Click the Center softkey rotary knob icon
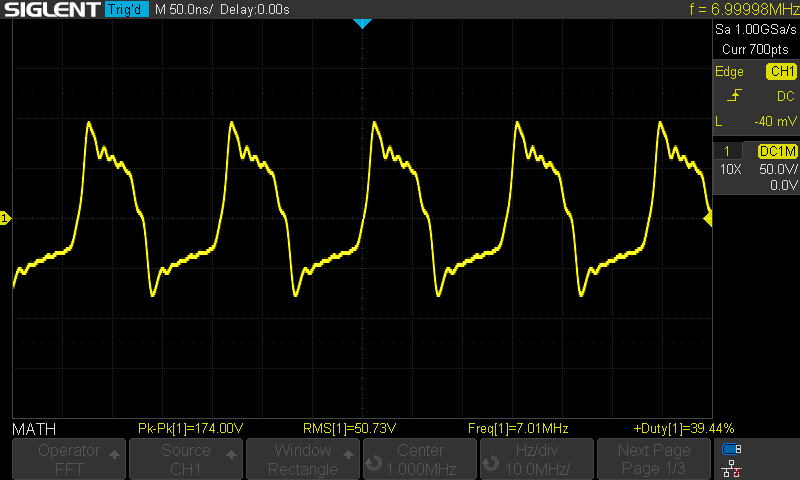 click(x=373, y=463)
